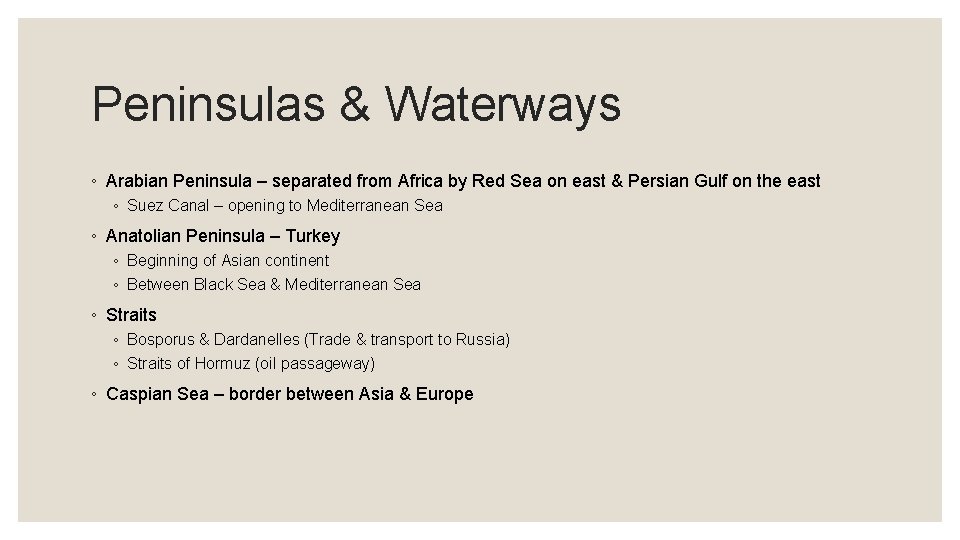960x540 pixels.
Task: Click the word Peninsulas in the title
Action: [208, 105]
